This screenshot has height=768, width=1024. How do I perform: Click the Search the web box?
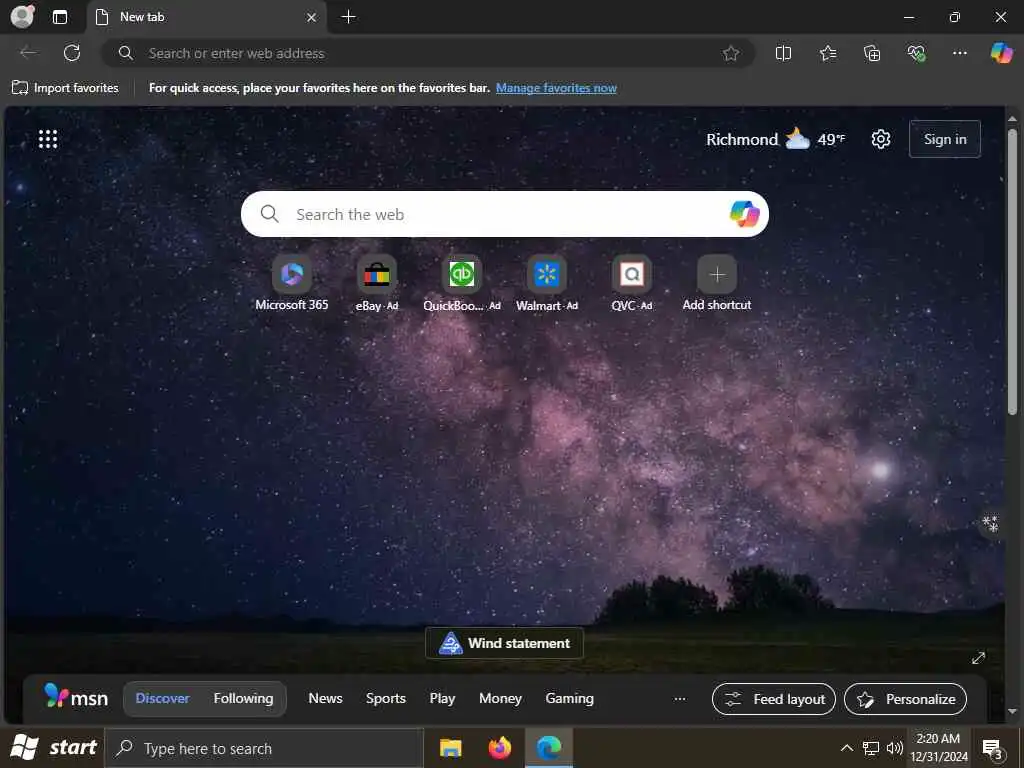pyautogui.click(x=504, y=214)
